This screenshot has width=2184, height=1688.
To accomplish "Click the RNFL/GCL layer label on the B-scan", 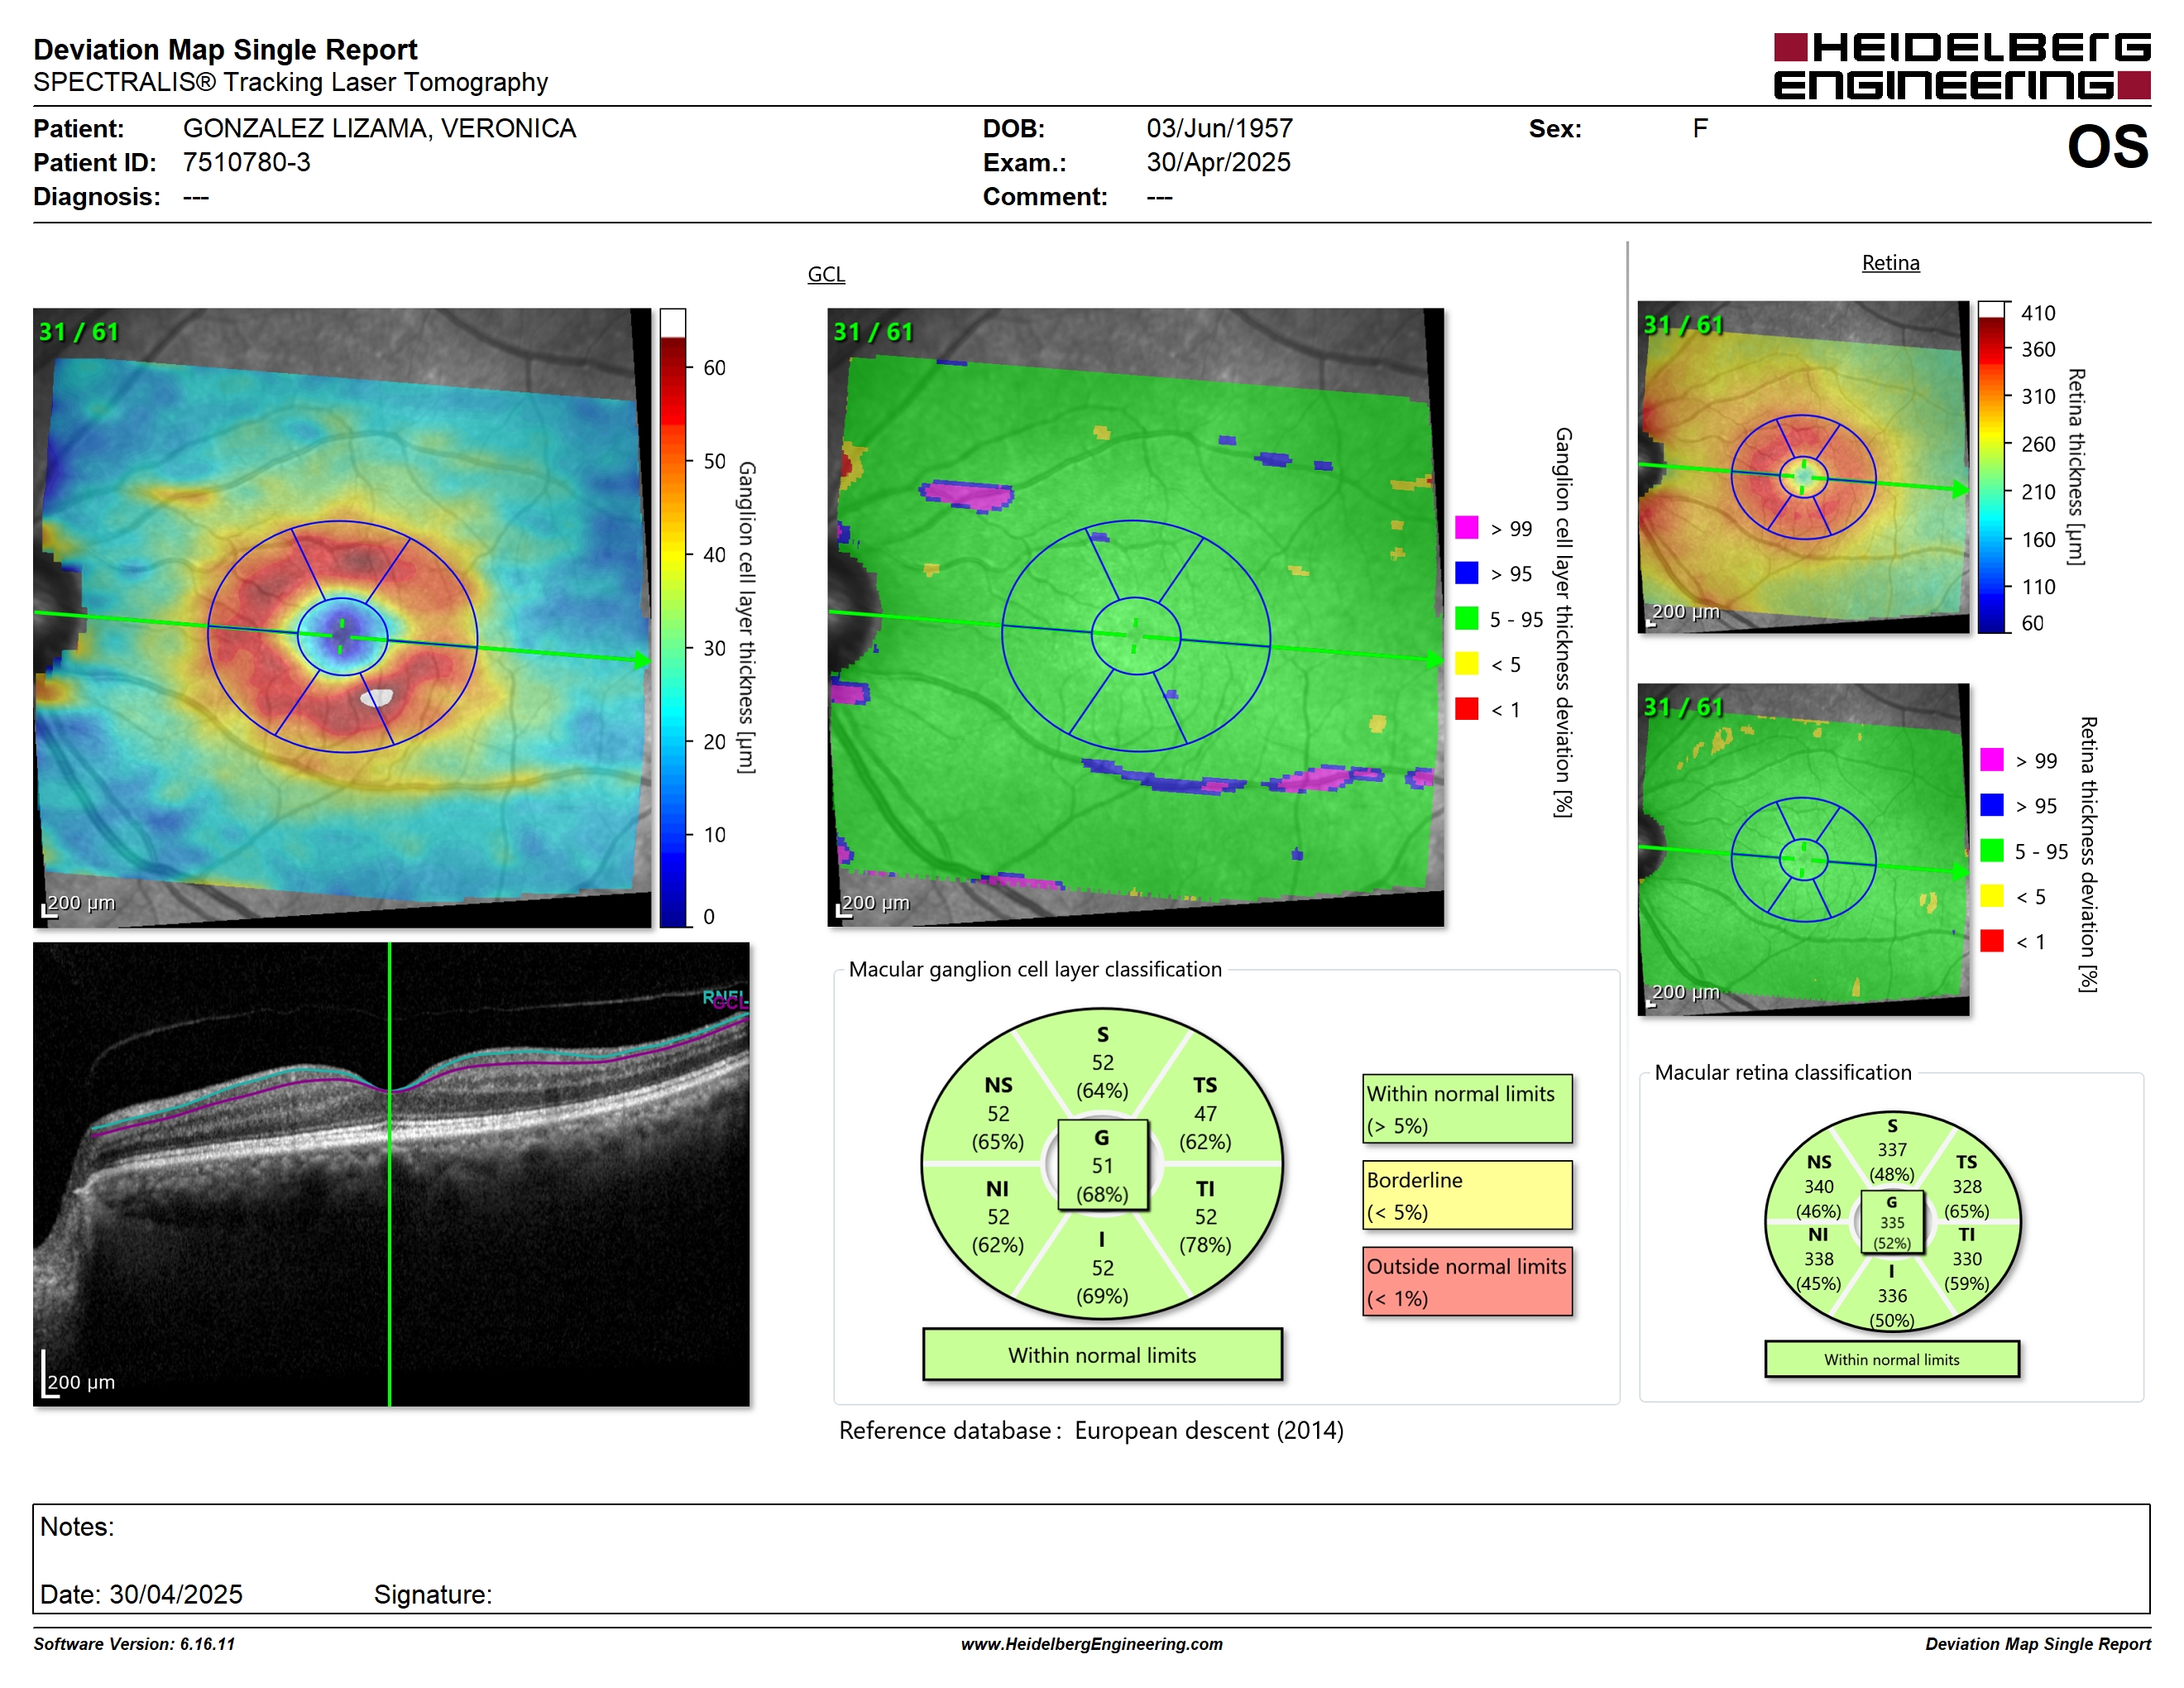I will click(725, 999).
